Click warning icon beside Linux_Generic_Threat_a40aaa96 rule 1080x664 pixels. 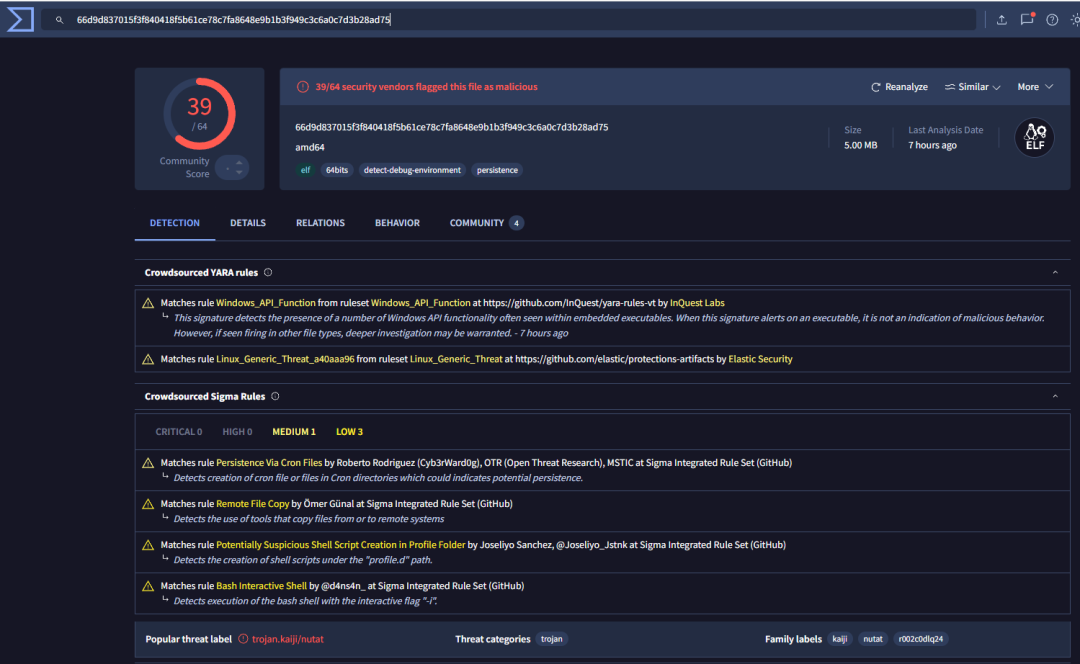point(148,360)
